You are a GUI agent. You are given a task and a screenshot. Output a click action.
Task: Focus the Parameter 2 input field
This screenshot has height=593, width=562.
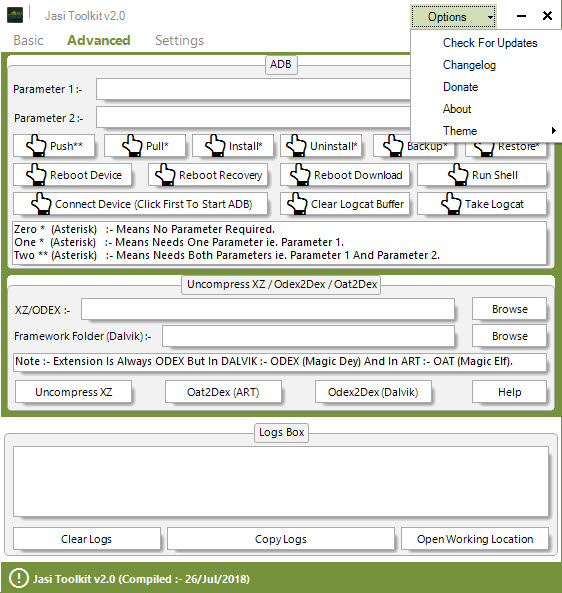pos(253,118)
